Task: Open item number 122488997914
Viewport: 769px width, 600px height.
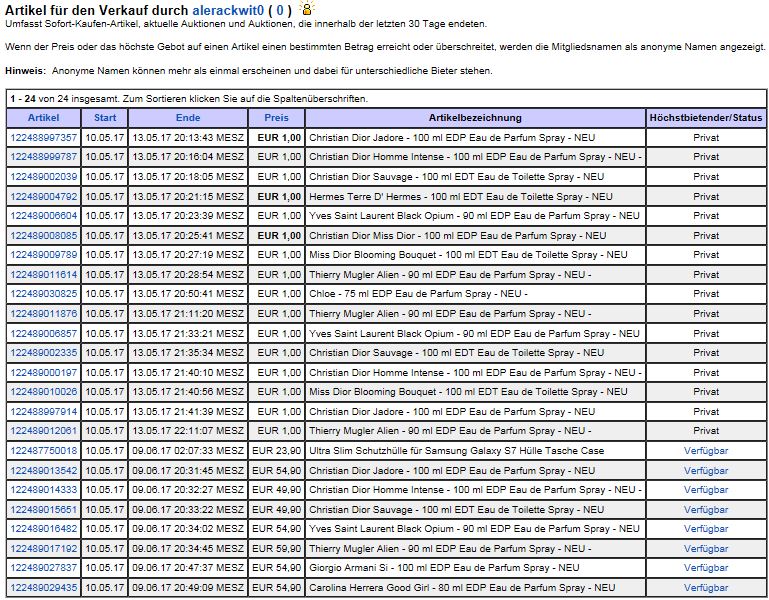Action: pyautogui.click(x=44, y=412)
